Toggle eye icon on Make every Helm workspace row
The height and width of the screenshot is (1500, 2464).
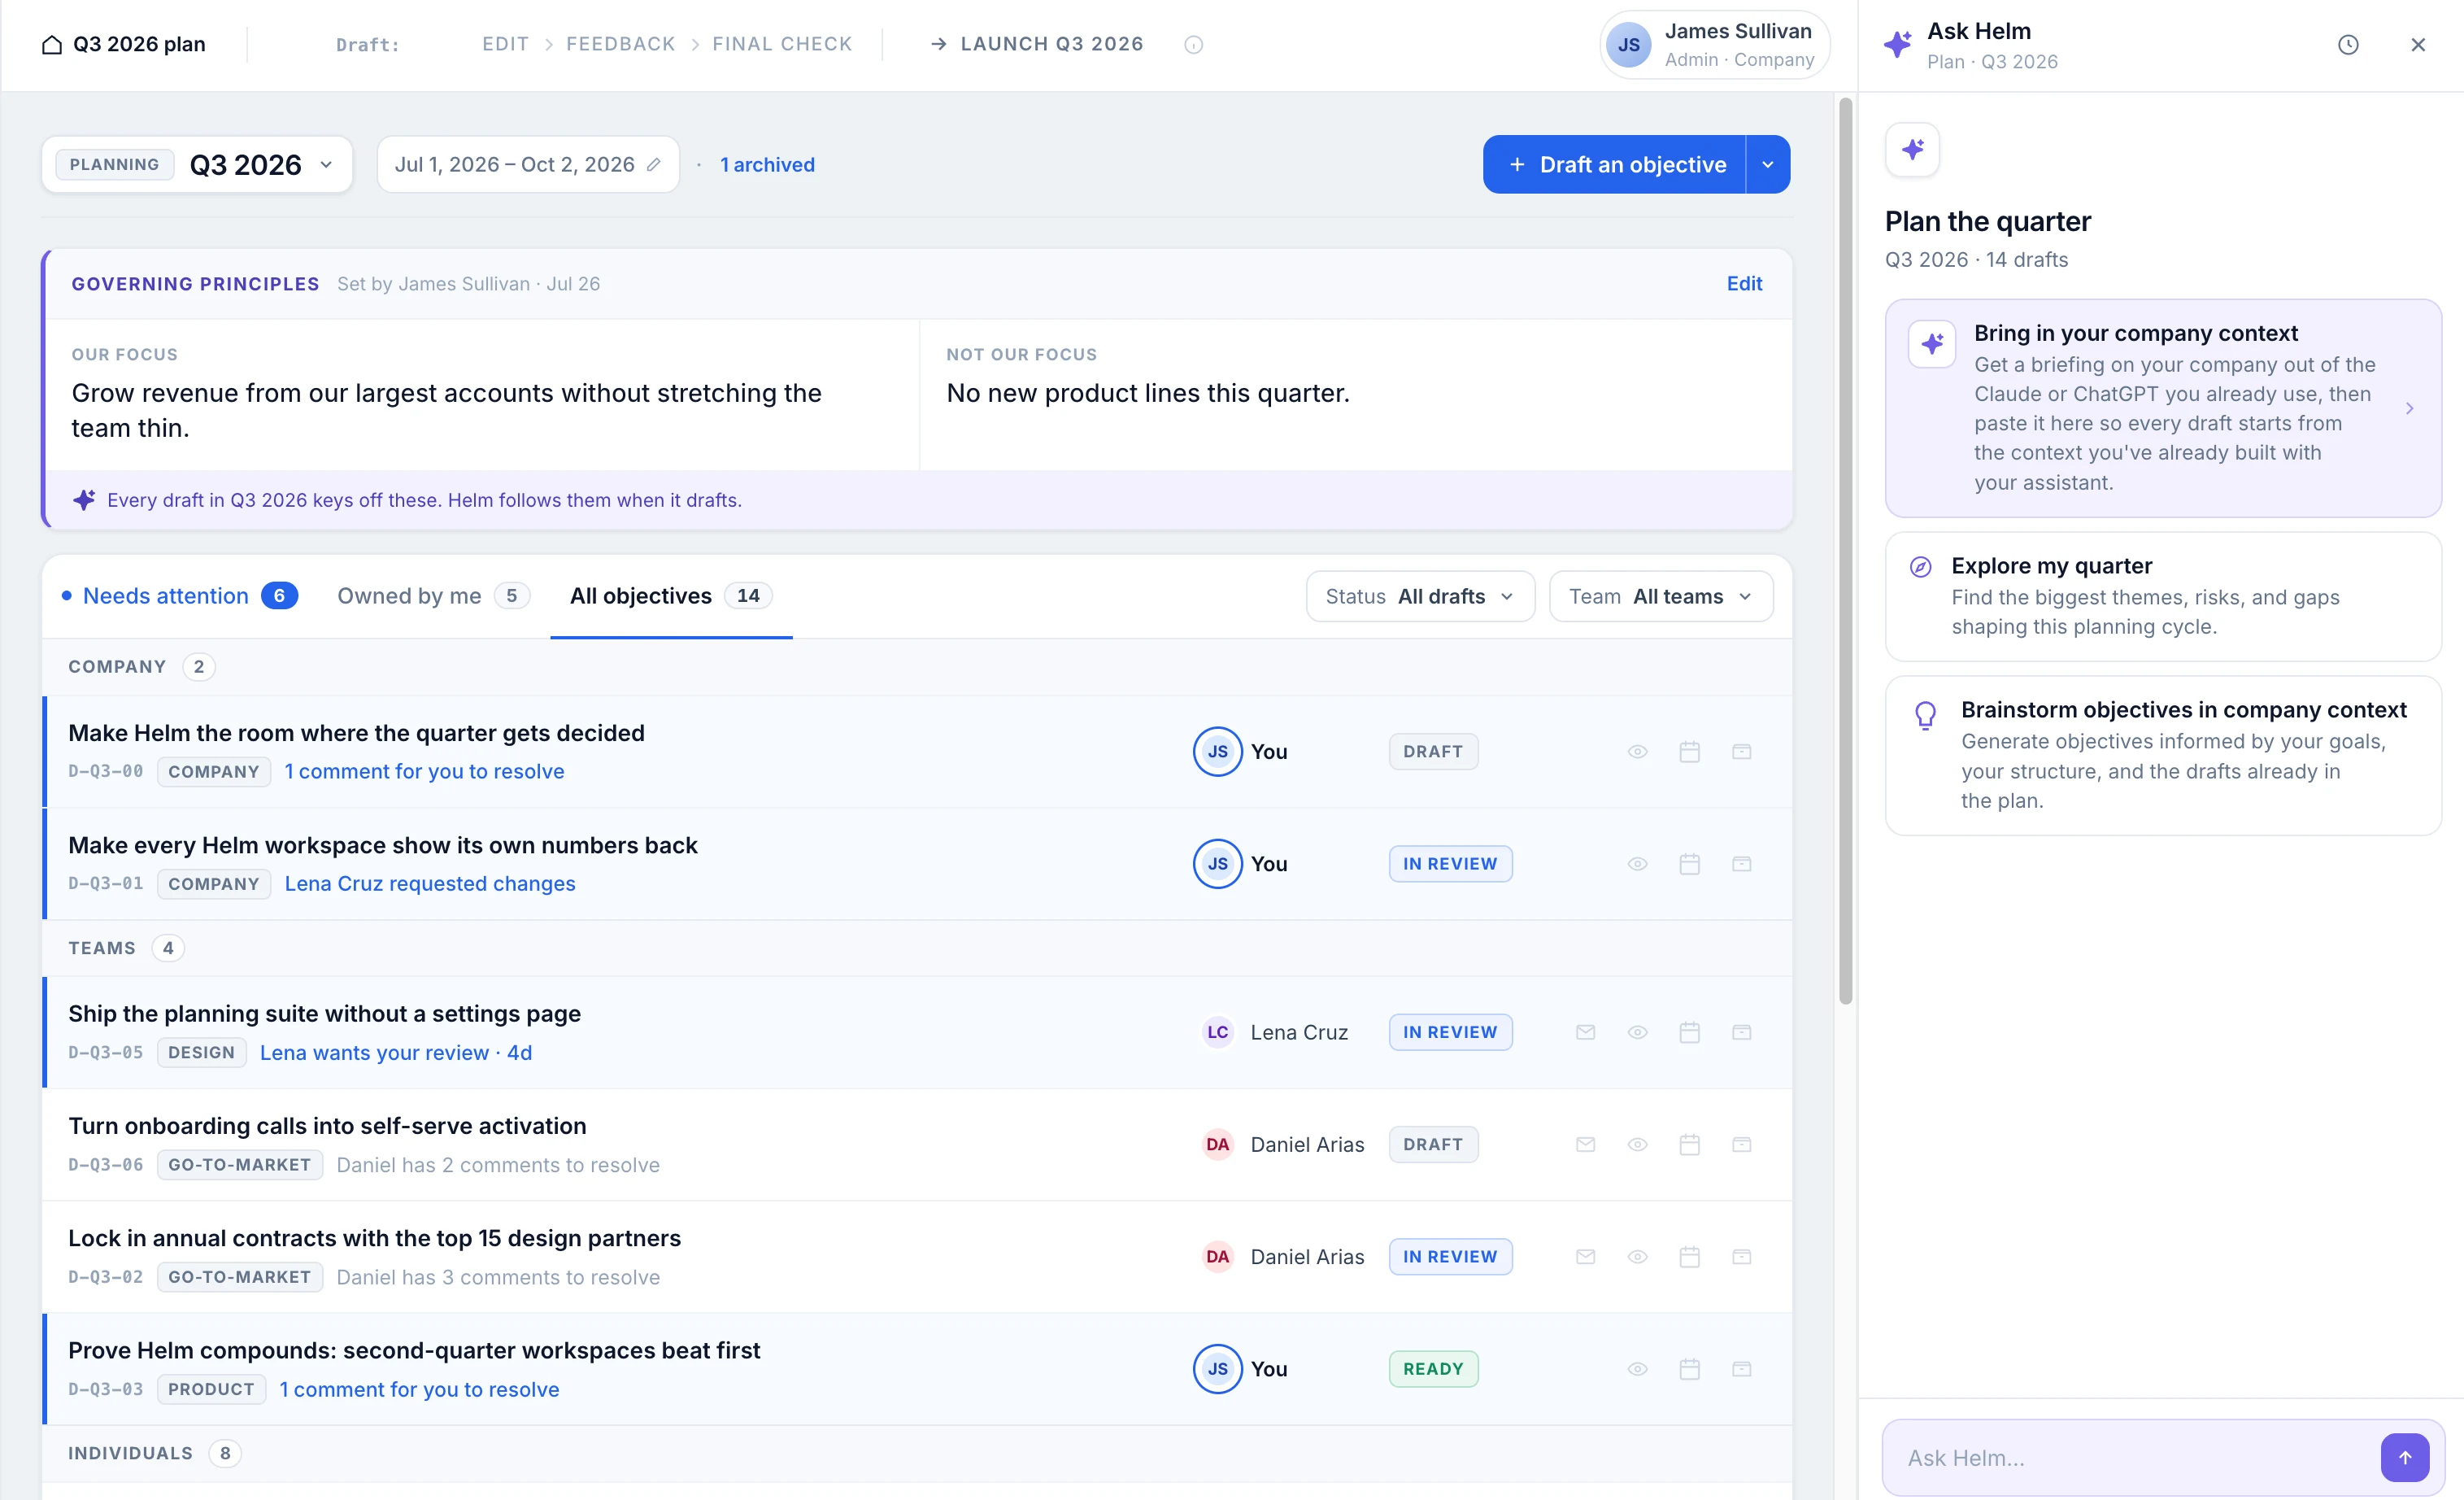tap(1637, 863)
